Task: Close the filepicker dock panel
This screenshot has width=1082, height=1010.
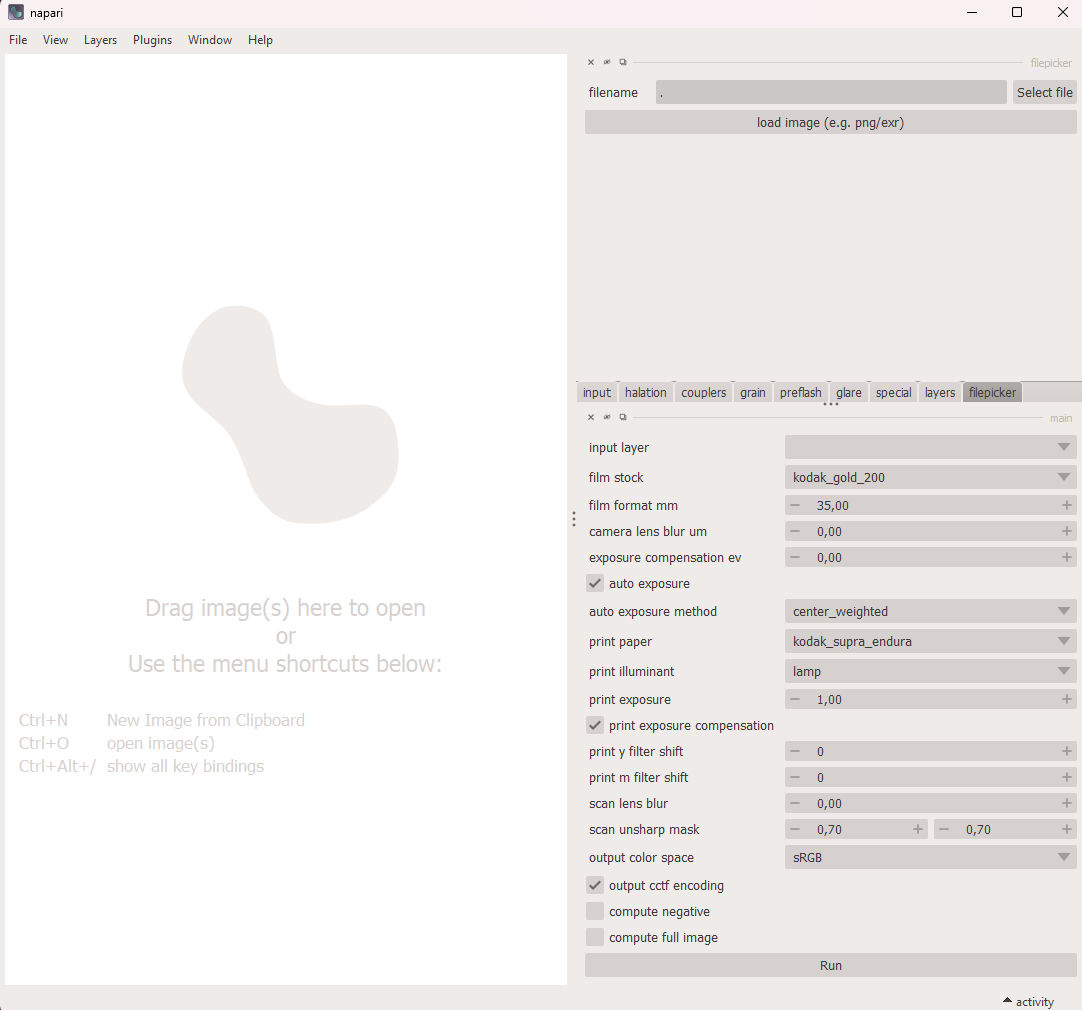Action: click(x=591, y=62)
